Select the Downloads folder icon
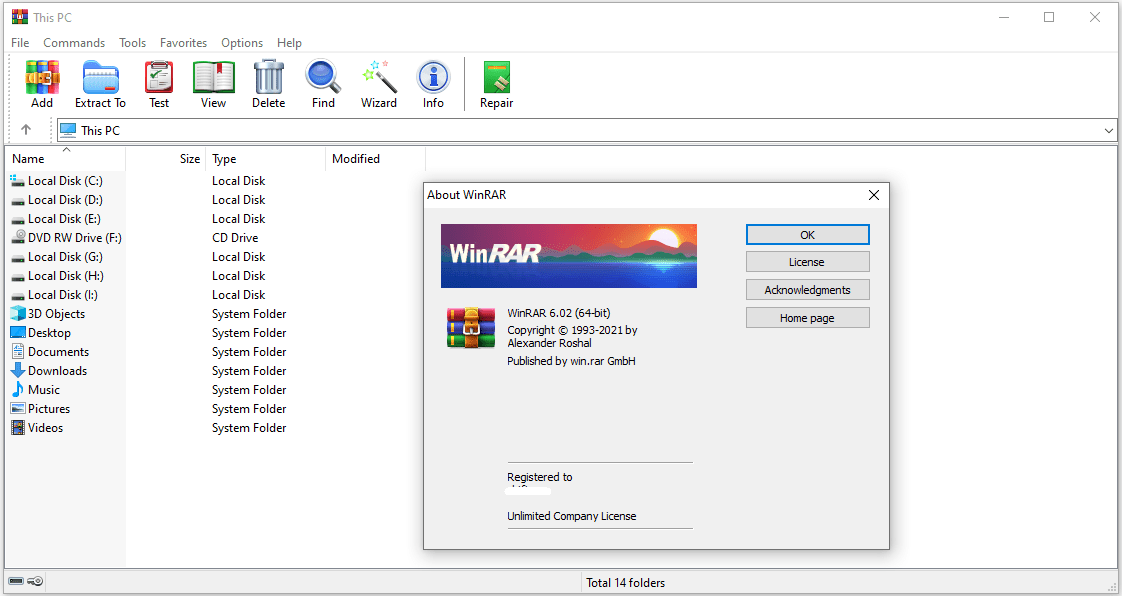The height and width of the screenshot is (596, 1122). tap(17, 371)
